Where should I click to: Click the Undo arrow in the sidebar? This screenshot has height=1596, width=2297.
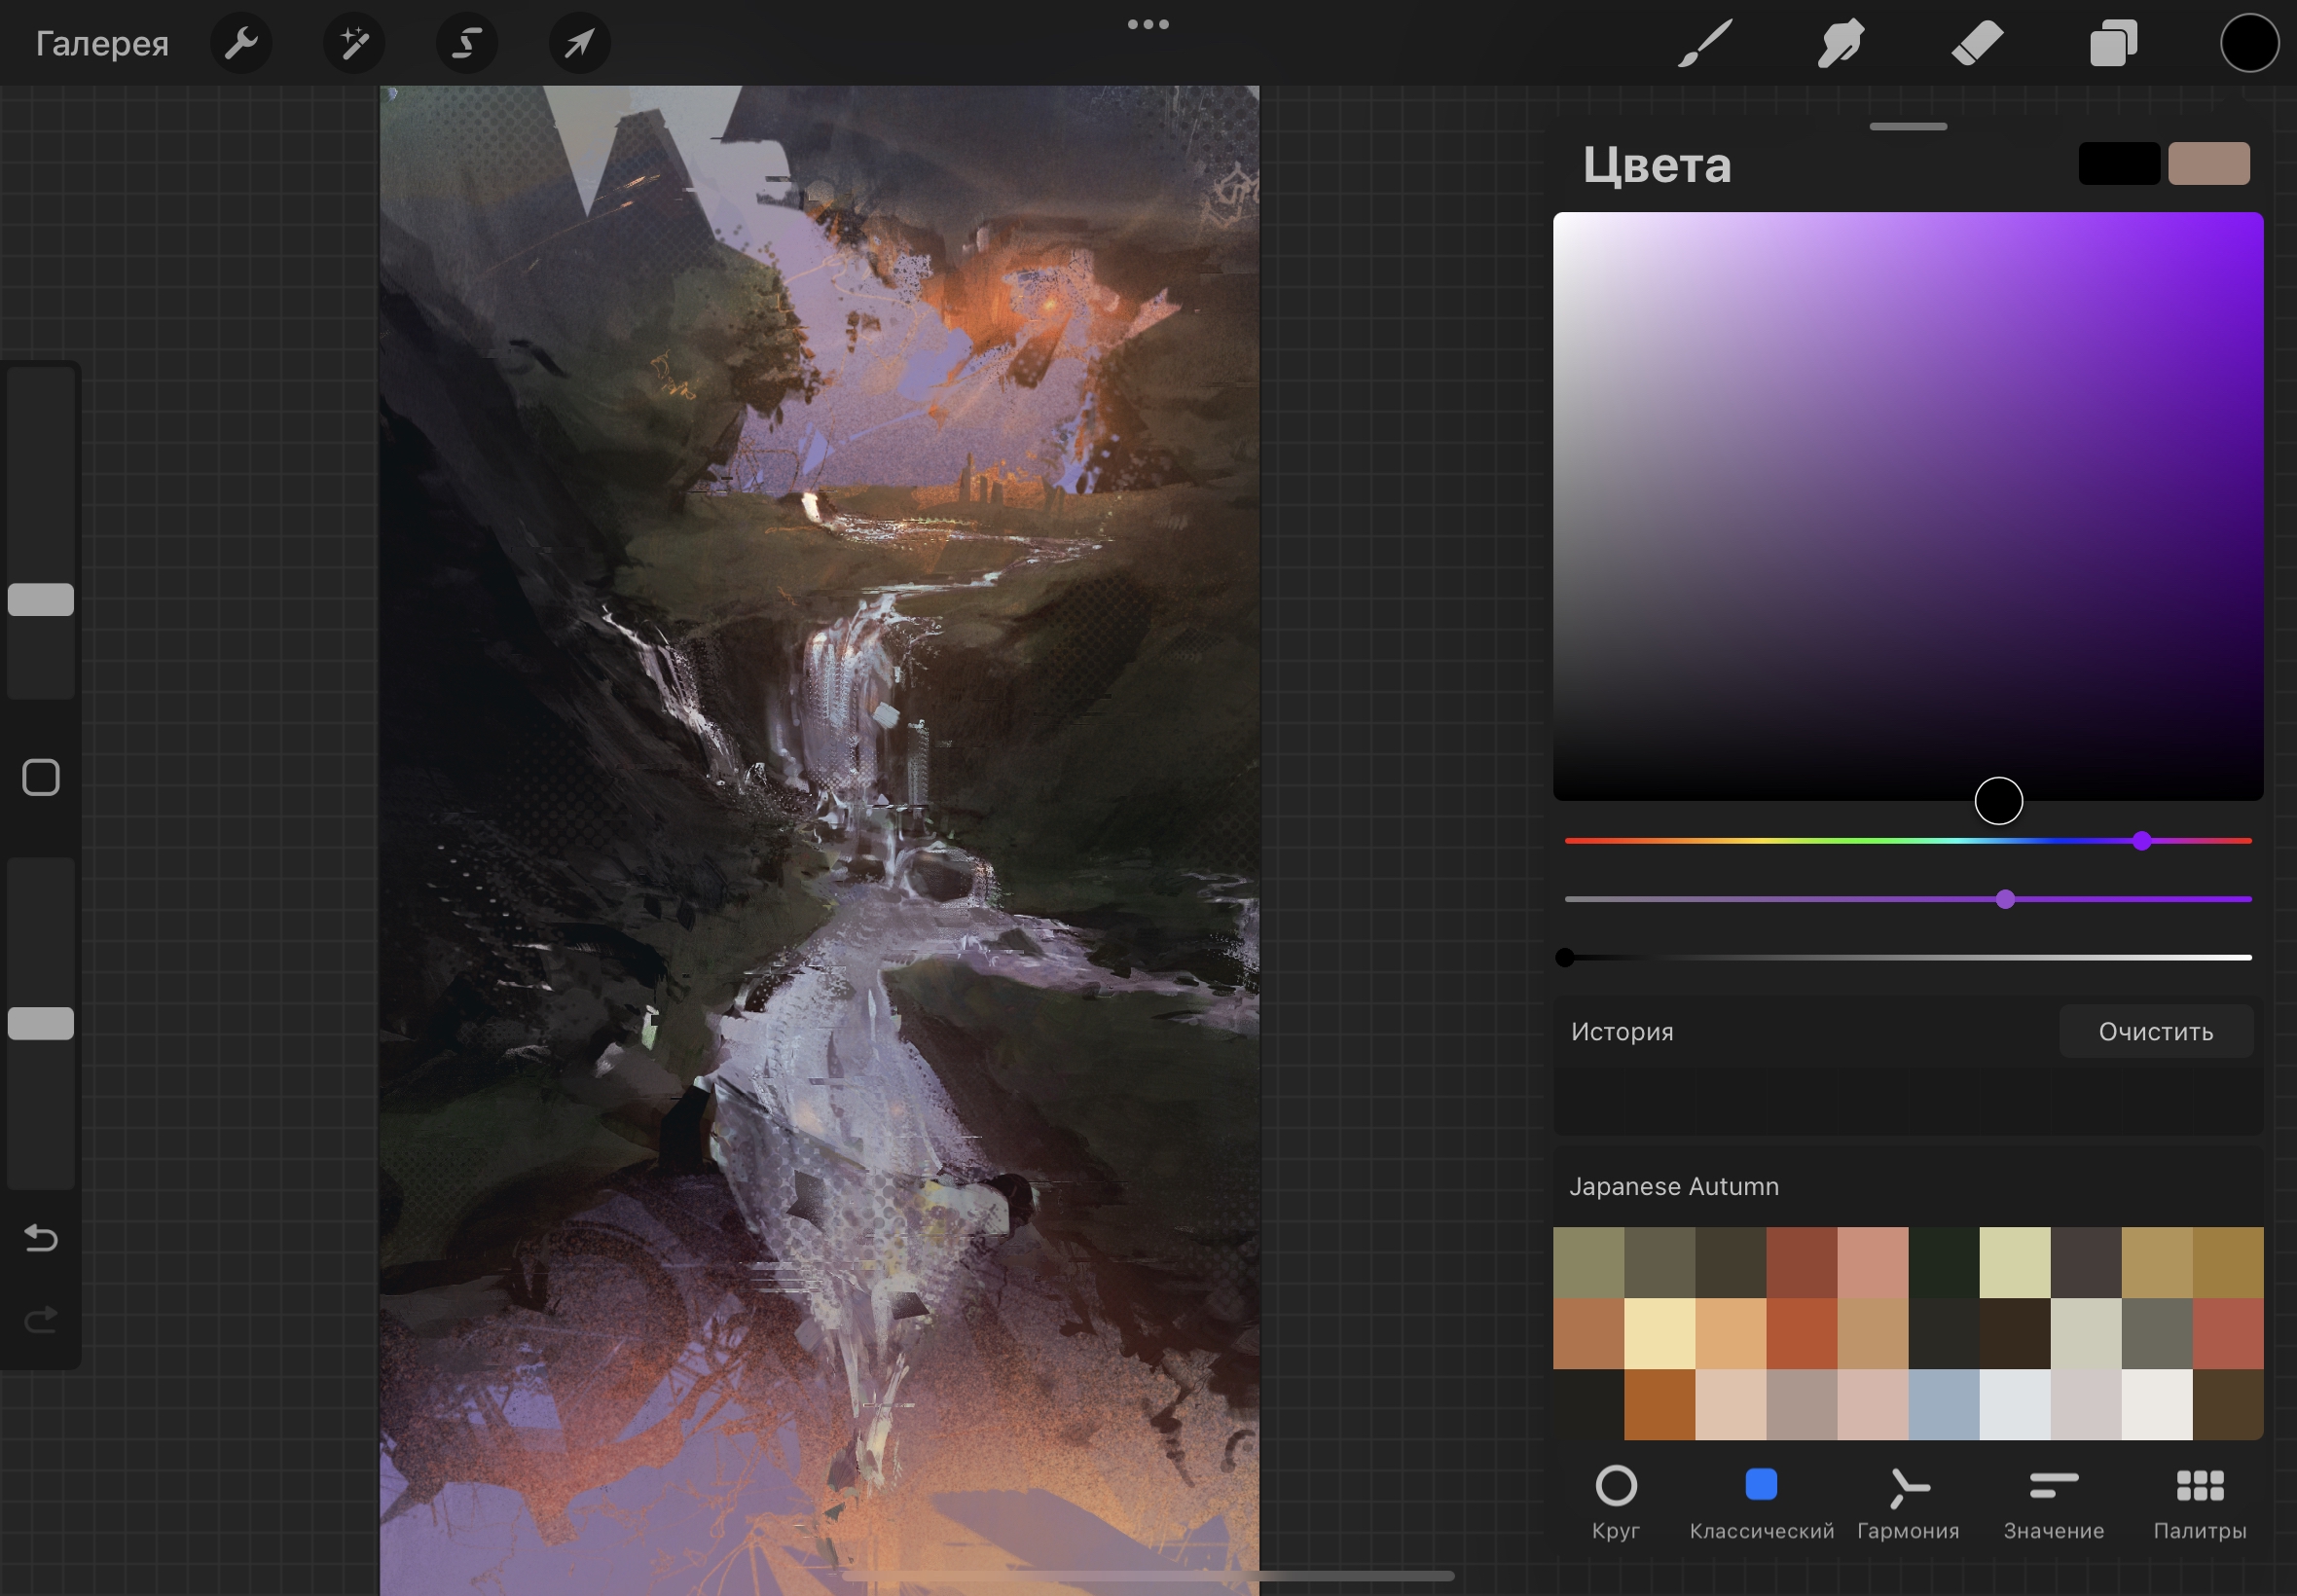[x=41, y=1238]
